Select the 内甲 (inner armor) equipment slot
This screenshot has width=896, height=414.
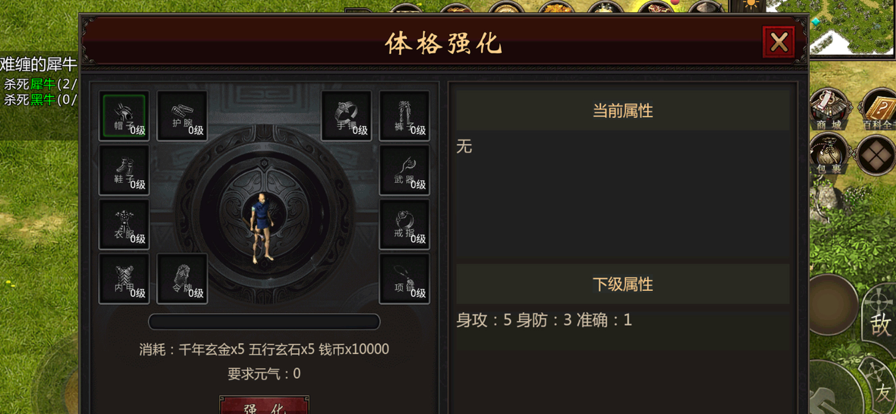124,278
